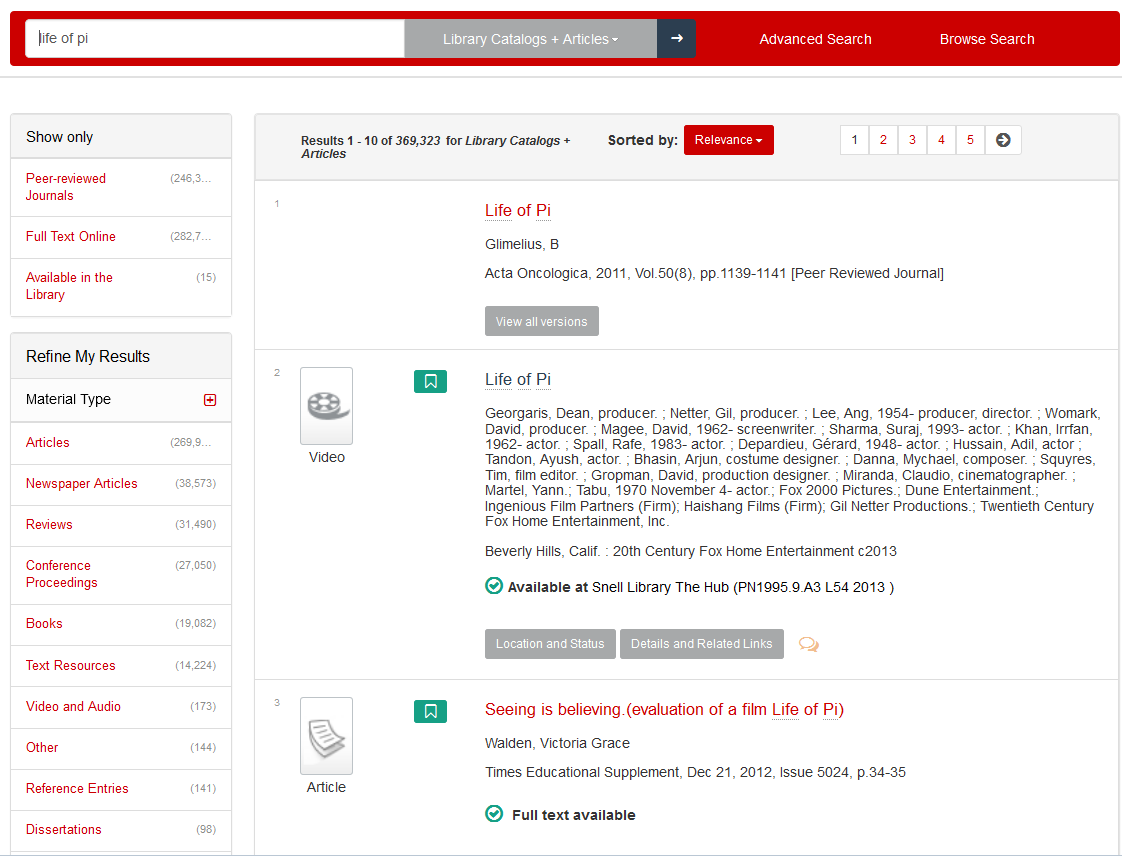
Task: Filter by Full Text Online
Action: tap(71, 236)
